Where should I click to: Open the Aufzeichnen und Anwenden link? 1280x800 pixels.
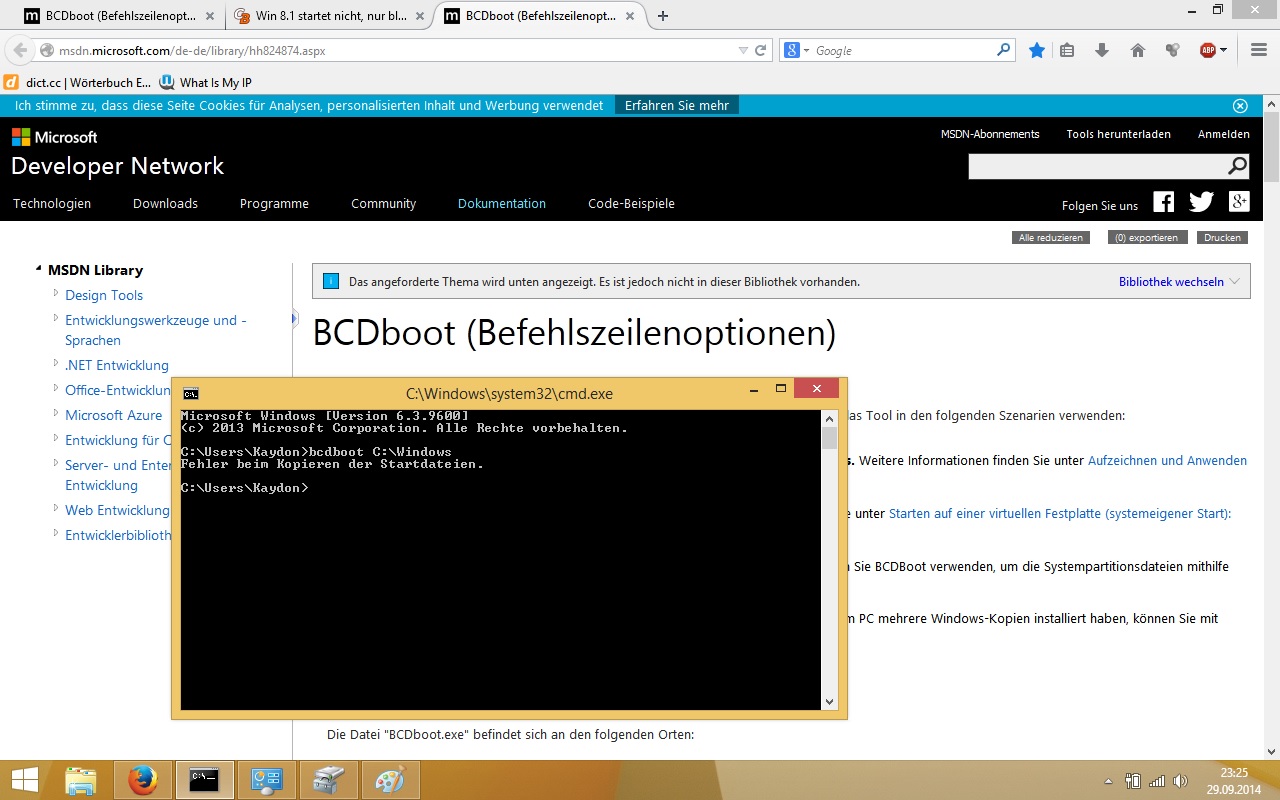click(1167, 461)
